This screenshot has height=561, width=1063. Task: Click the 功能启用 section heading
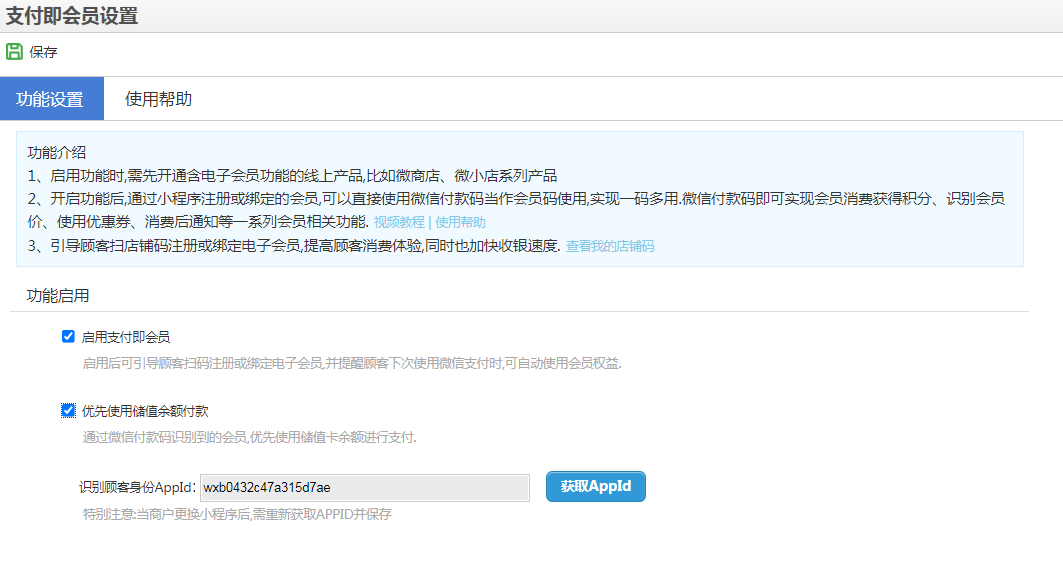(x=58, y=296)
